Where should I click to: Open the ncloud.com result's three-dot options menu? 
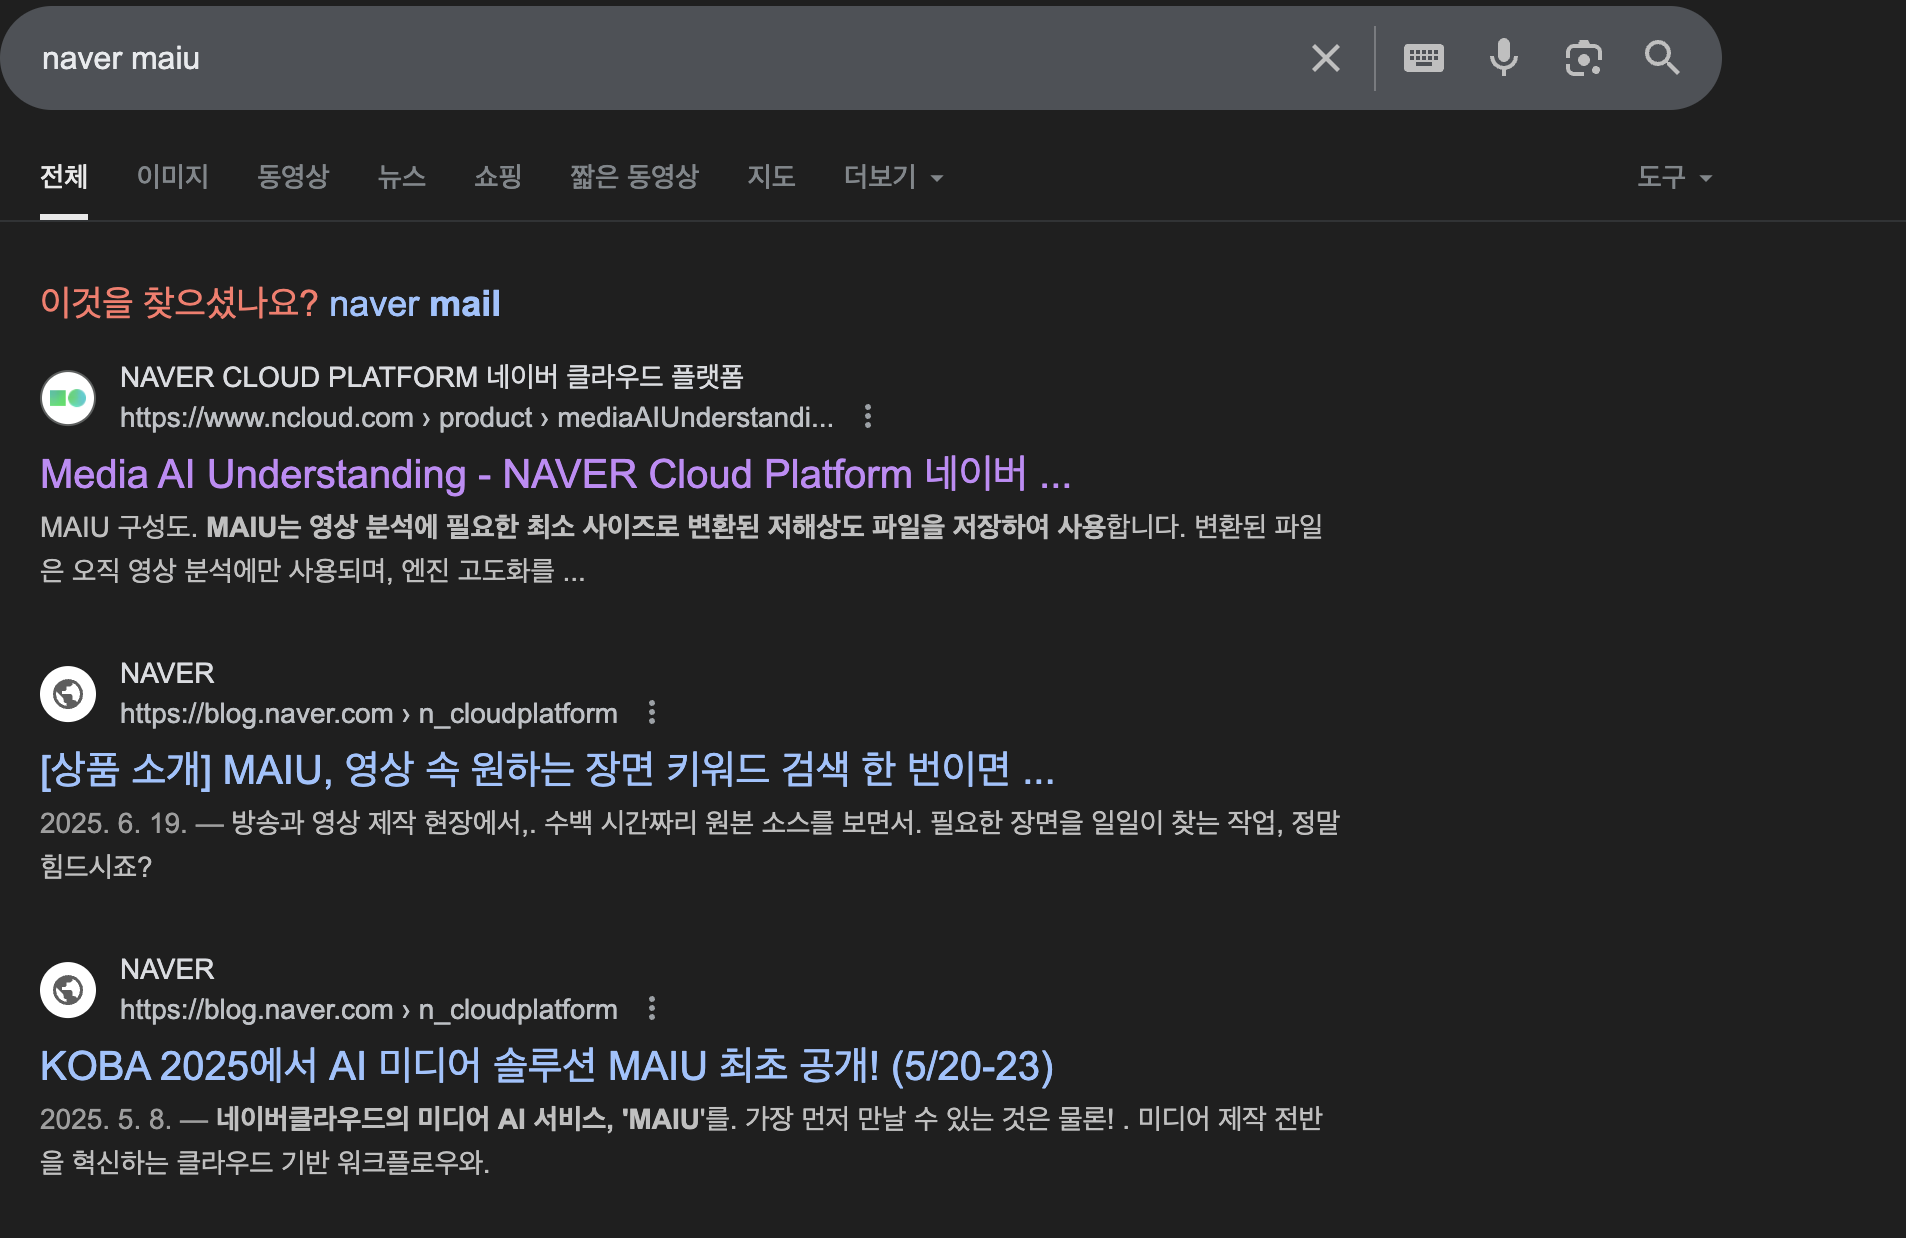[868, 416]
